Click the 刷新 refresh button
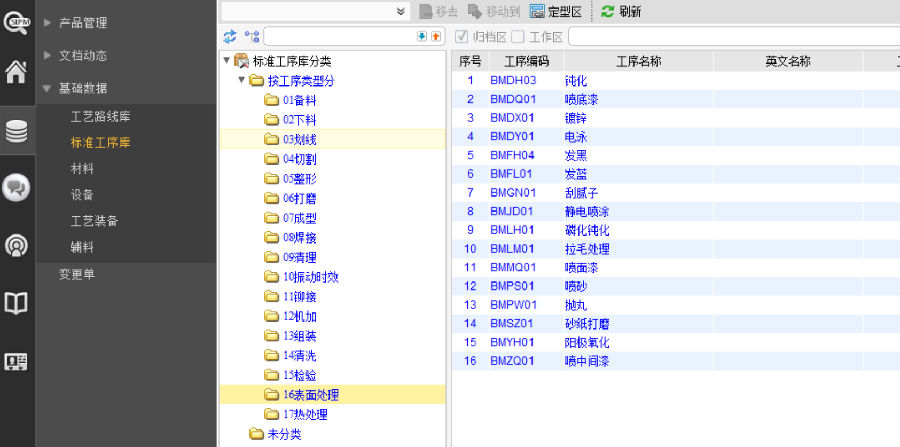The height and width of the screenshot is (447, 900). point(621,12)
